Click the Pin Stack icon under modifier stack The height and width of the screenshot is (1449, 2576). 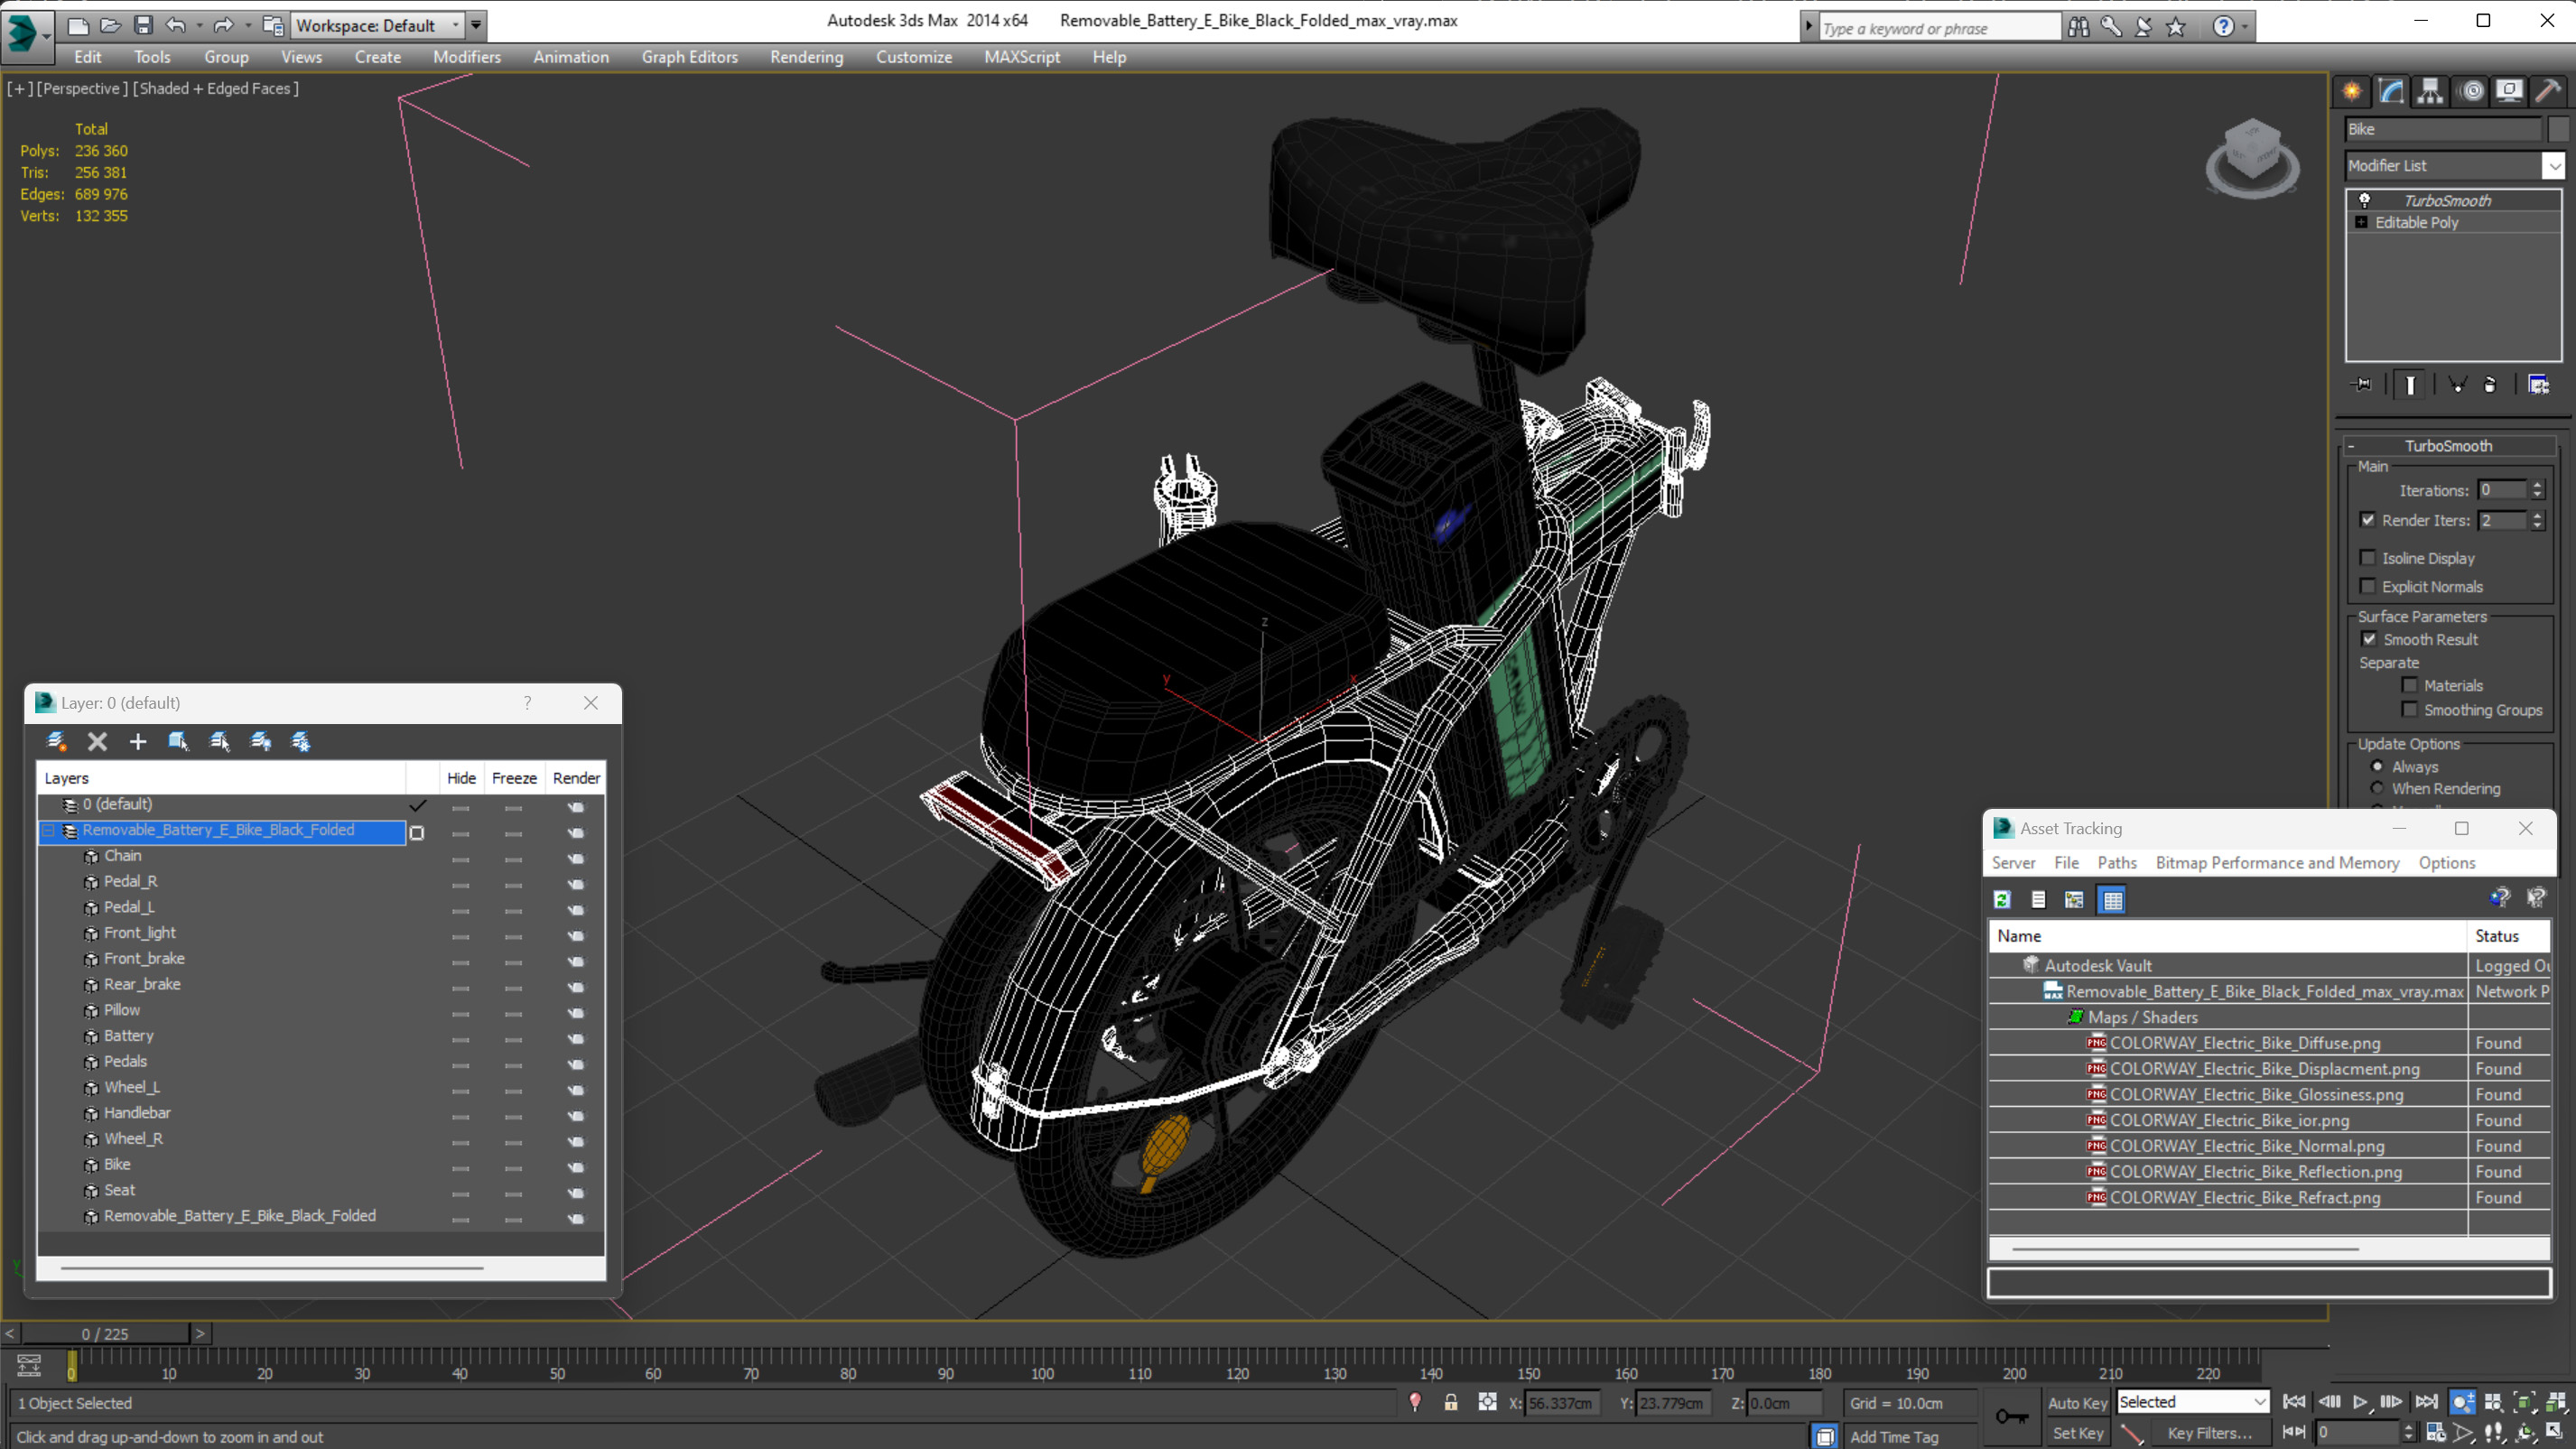(2362, 384)
